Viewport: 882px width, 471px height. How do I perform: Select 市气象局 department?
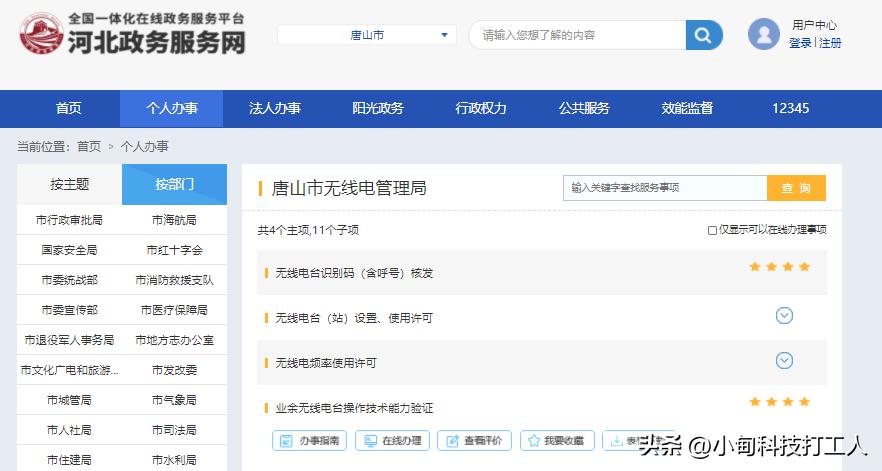click(x=174, y=400)
